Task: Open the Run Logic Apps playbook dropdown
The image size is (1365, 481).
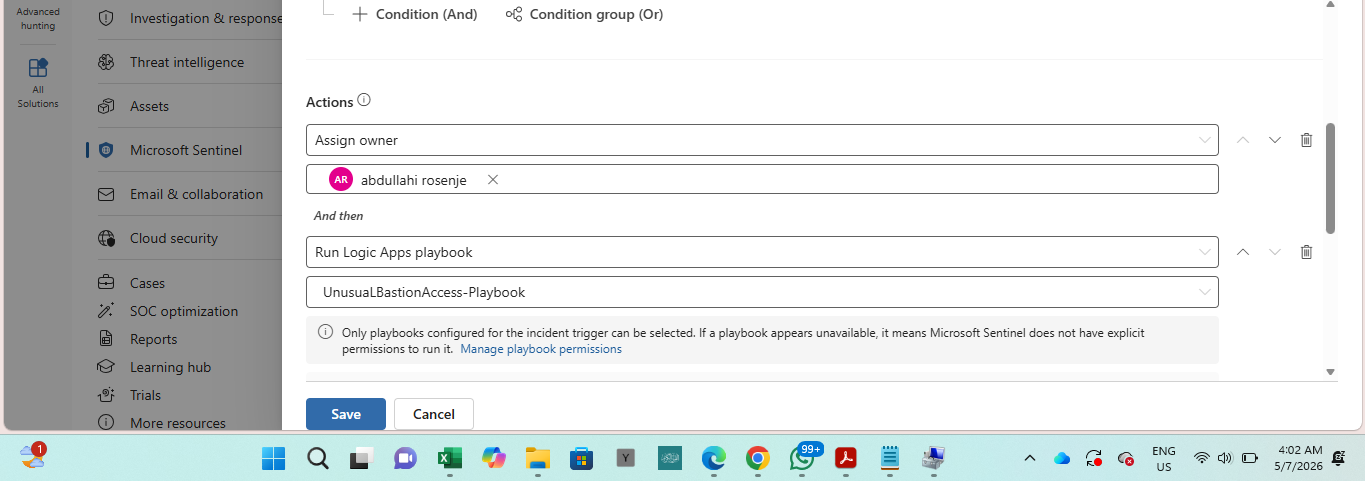Action: coord(762,252)
